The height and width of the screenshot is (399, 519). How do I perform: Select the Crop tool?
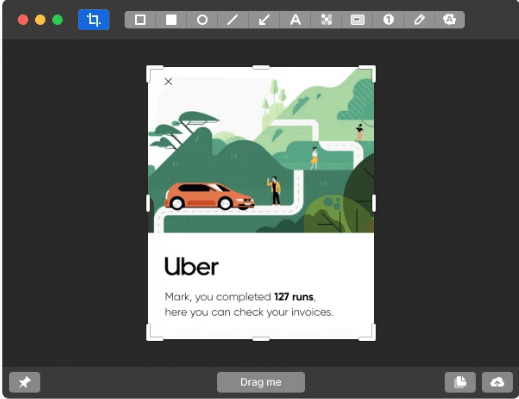[94, 20]
